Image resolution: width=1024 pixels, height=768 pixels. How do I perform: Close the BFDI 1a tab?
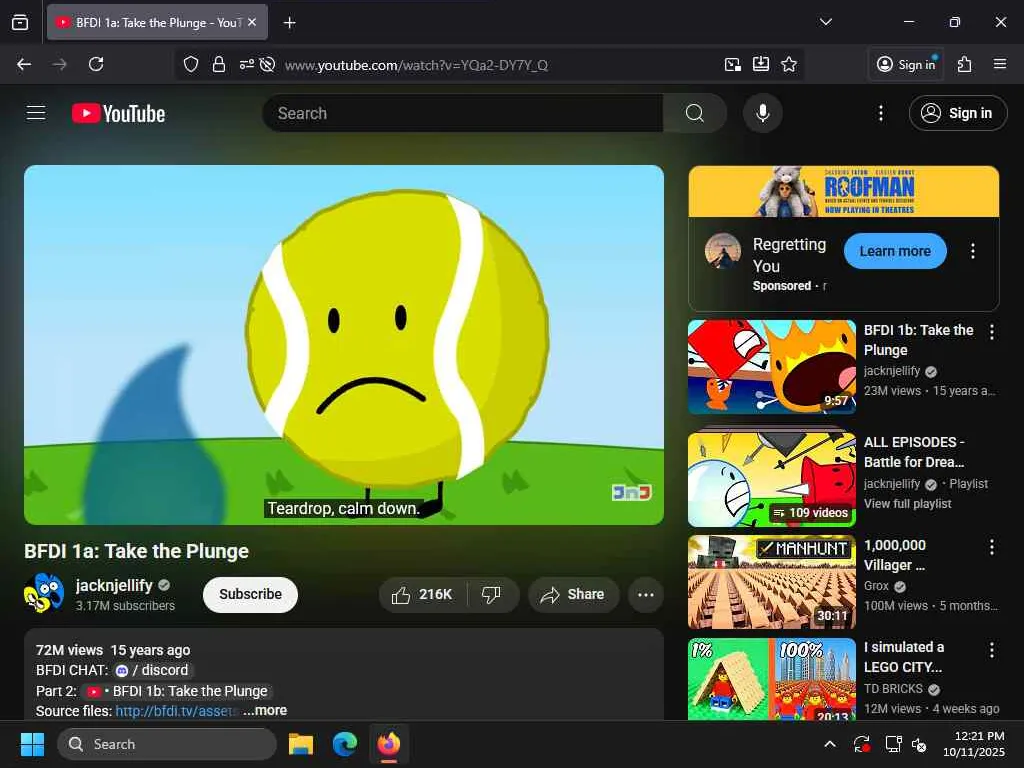pyautogui.click(x=252, y=22)
